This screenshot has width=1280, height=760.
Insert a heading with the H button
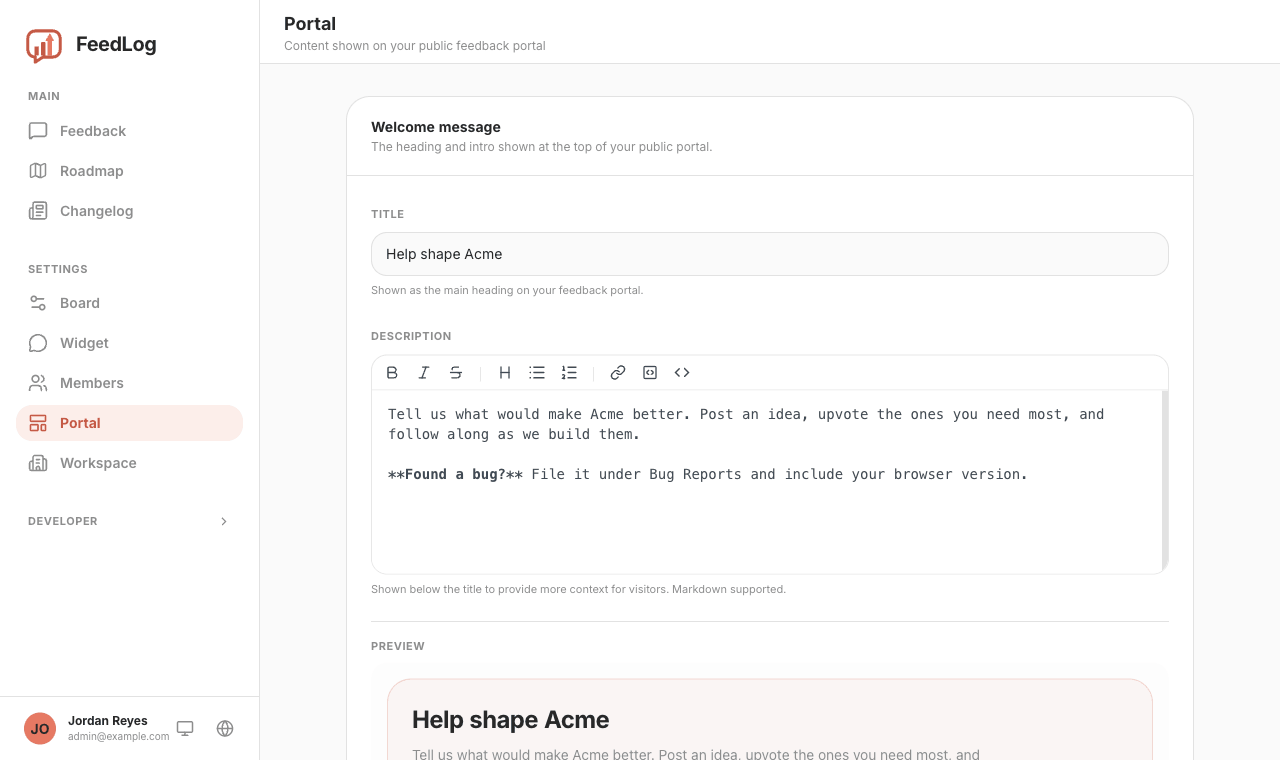[505, 373]
